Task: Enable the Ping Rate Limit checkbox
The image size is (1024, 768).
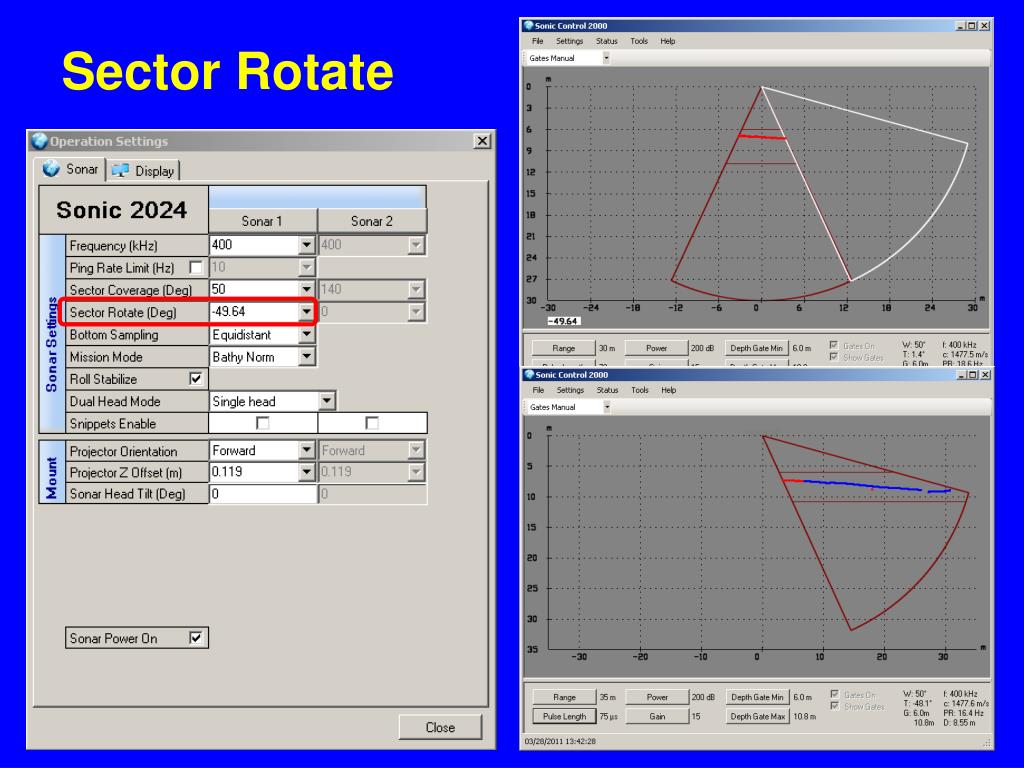Action: pyautogui.click(x=195, y=267)
